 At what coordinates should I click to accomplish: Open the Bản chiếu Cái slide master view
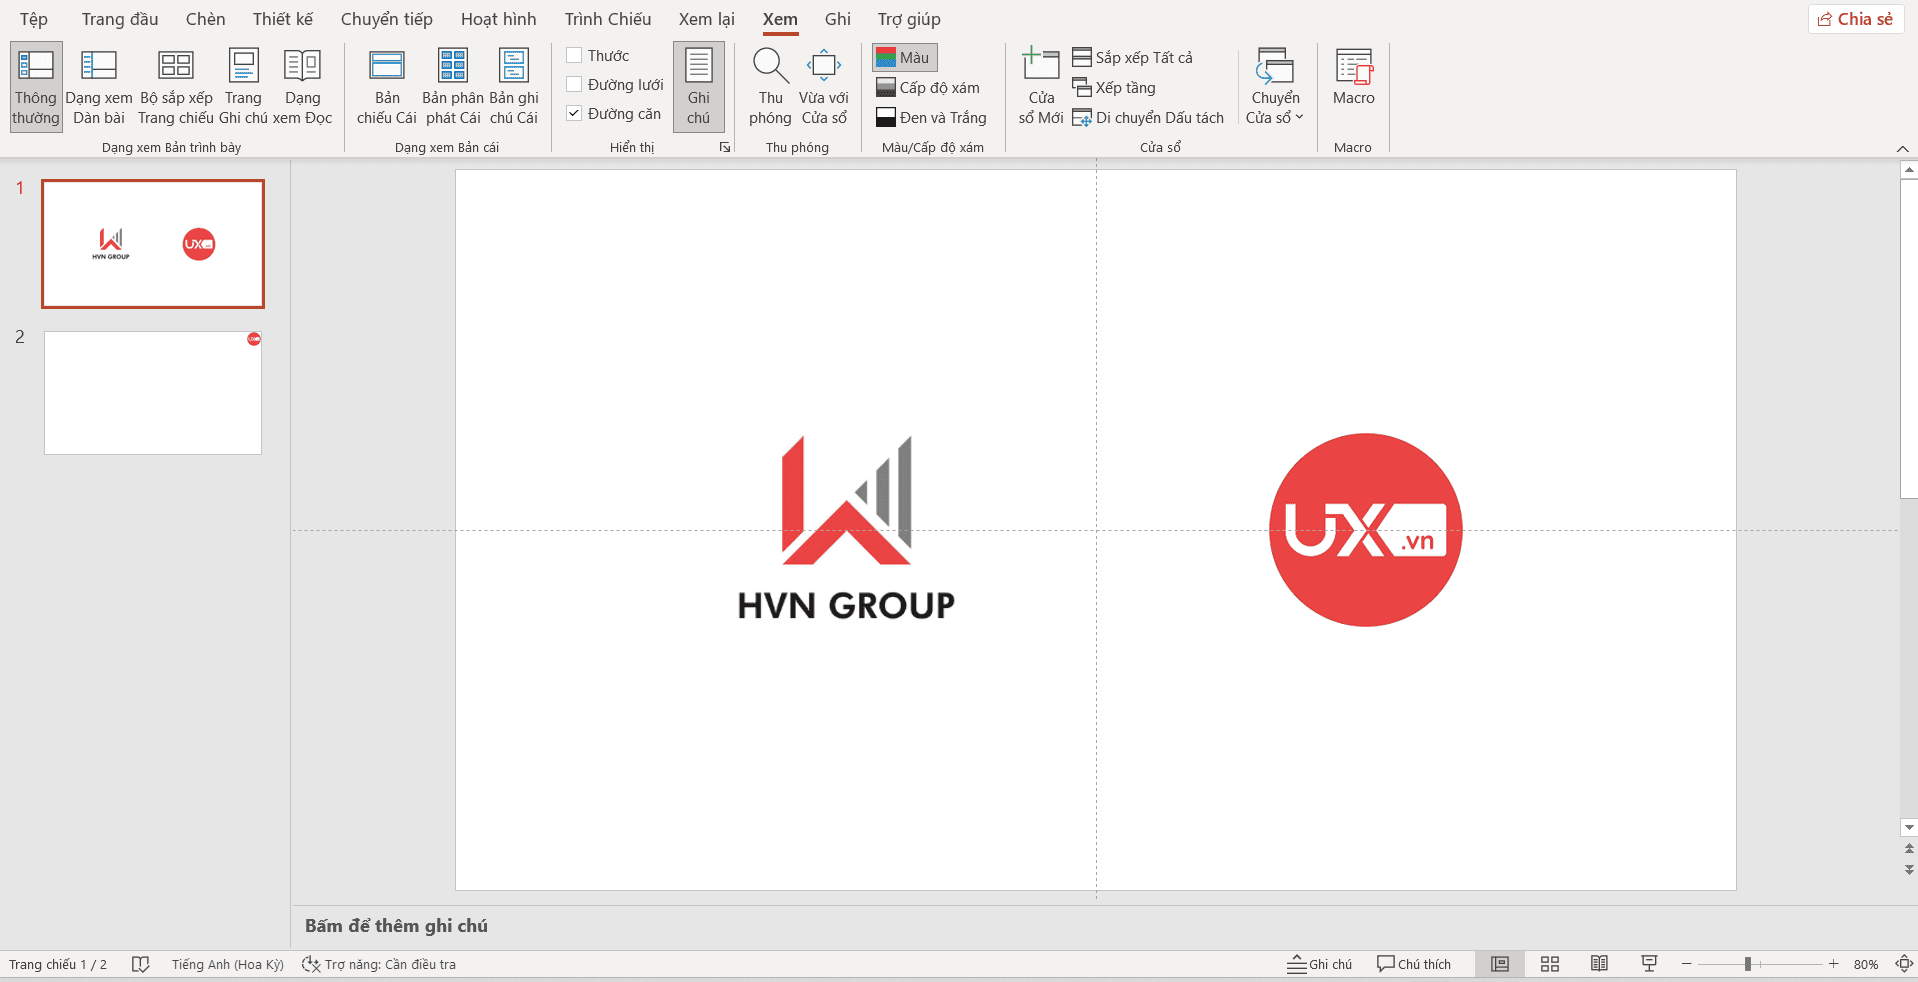386,87
